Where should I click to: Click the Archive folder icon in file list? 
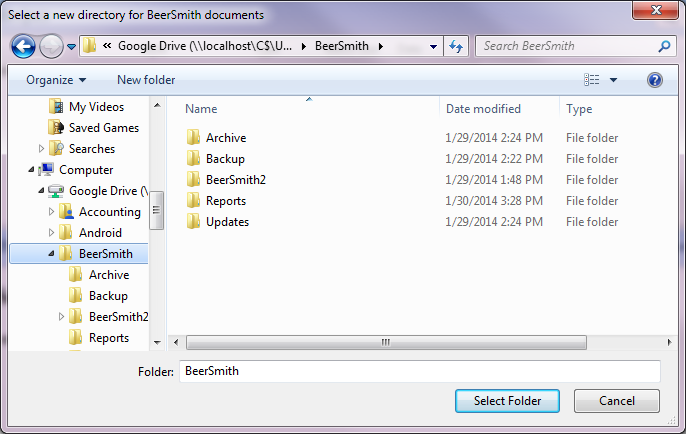[x=193, y=137]
